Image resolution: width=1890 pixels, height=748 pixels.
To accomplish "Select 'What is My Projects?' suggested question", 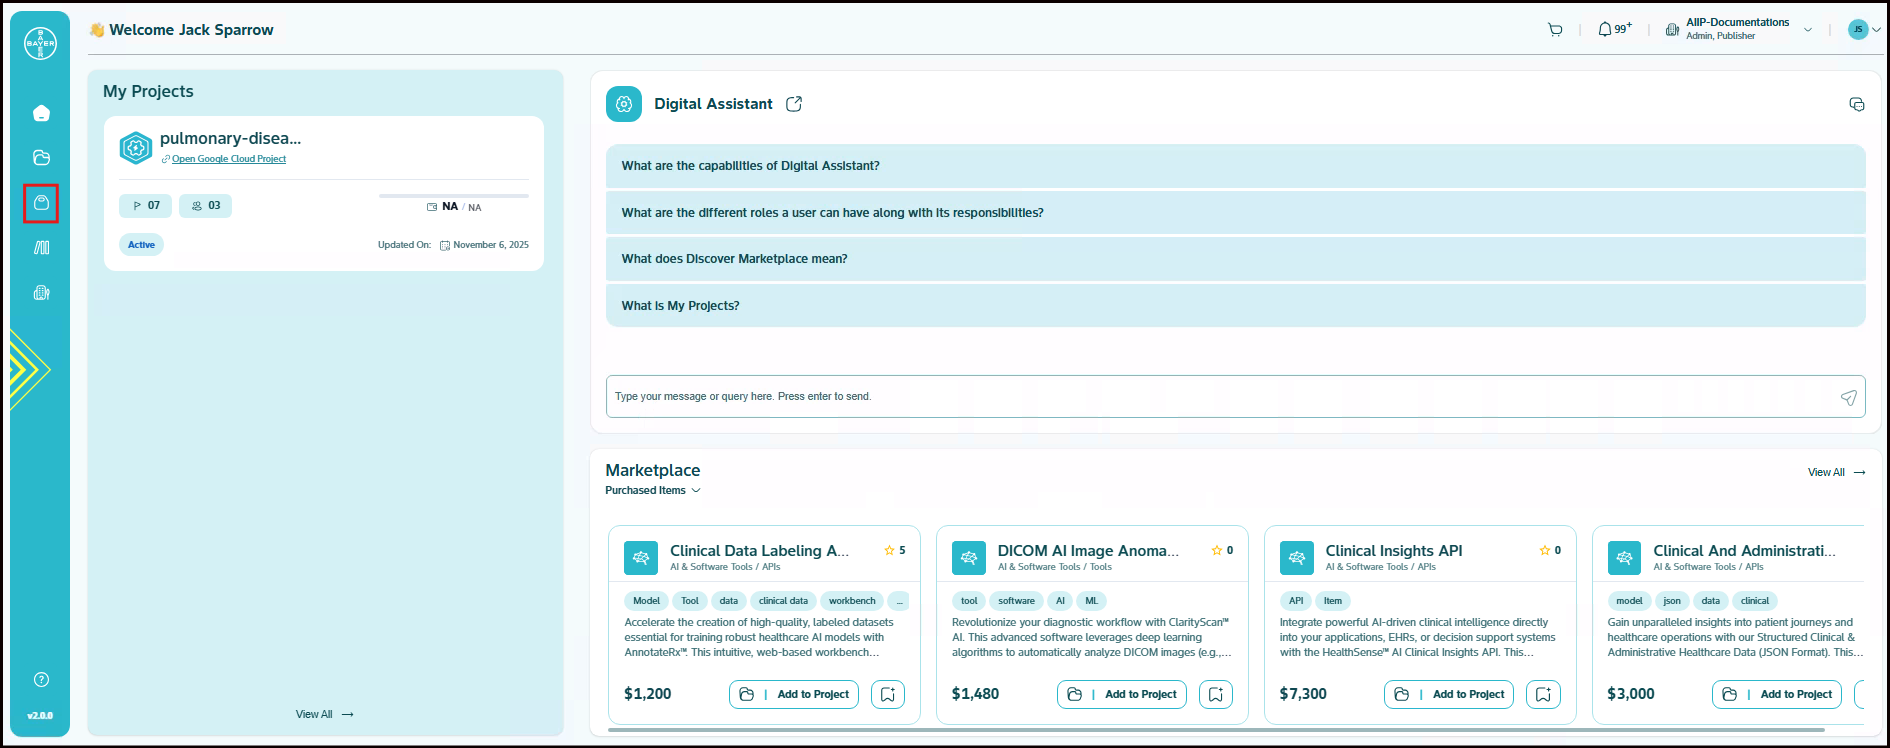I will pyautogui.click(x=680, y=306).
